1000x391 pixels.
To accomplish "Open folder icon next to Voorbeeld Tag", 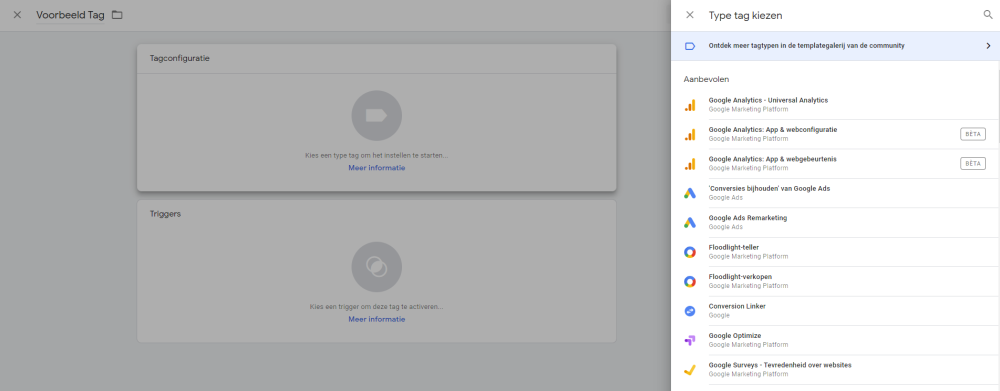I will click(x=117, y=15).
